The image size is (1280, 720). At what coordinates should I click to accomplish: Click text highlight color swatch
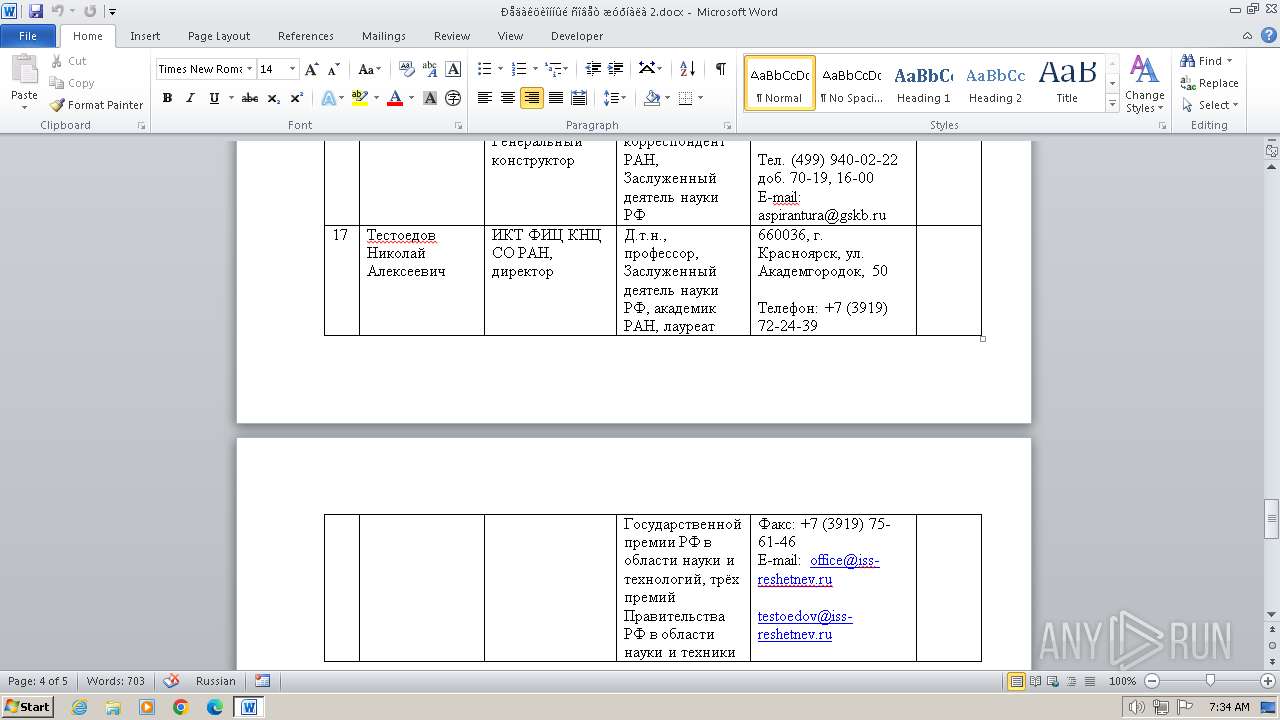pyautogui.click(x=359, y=98)
